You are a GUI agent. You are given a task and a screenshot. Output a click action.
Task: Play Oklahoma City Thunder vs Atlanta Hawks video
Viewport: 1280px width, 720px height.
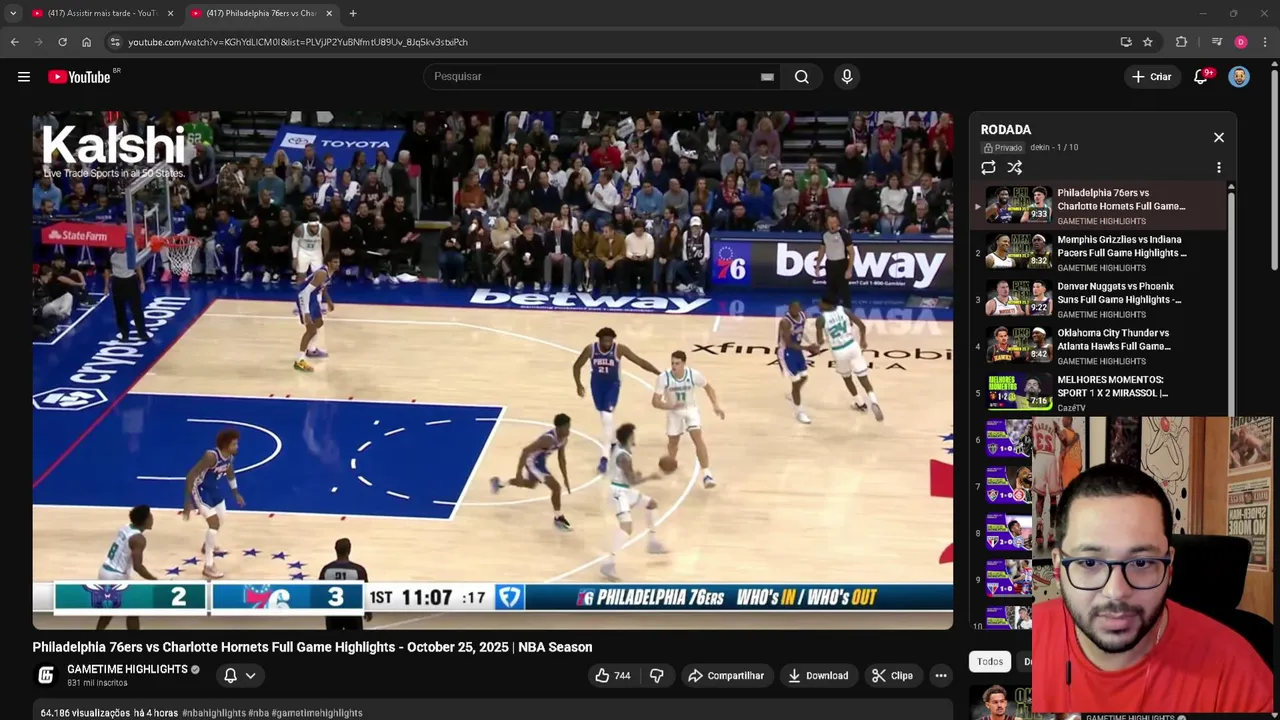tap(1100, 346)
